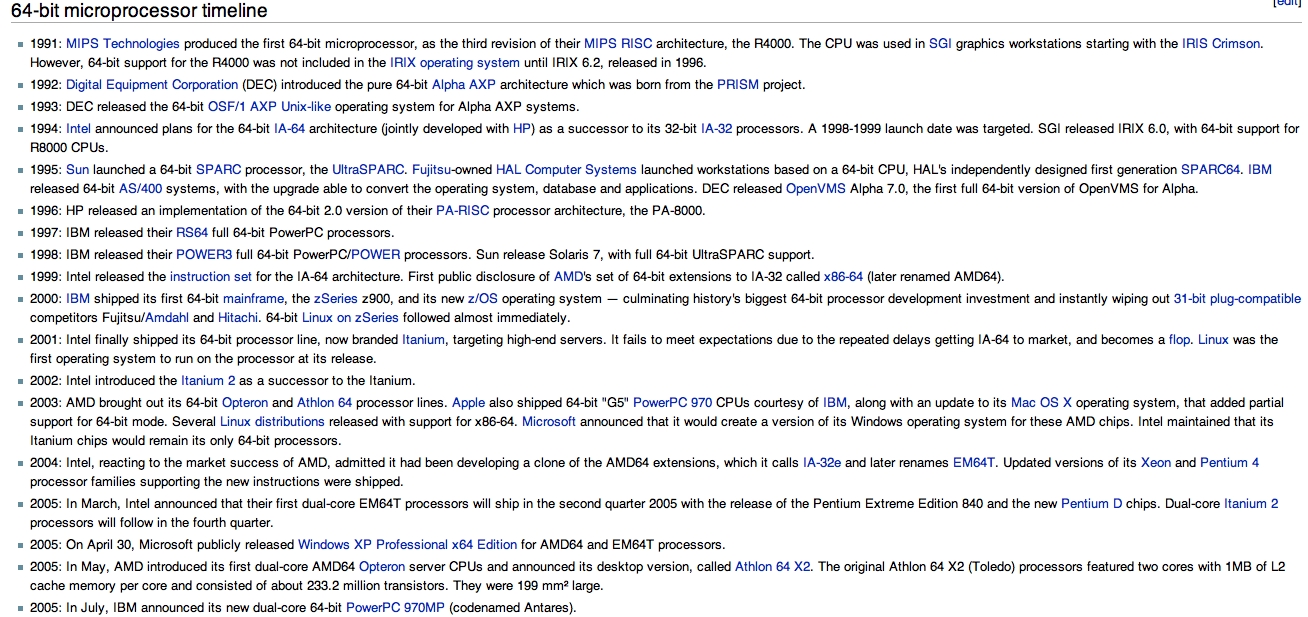
Task: Click the instruction set link
Action: [211, 277]
